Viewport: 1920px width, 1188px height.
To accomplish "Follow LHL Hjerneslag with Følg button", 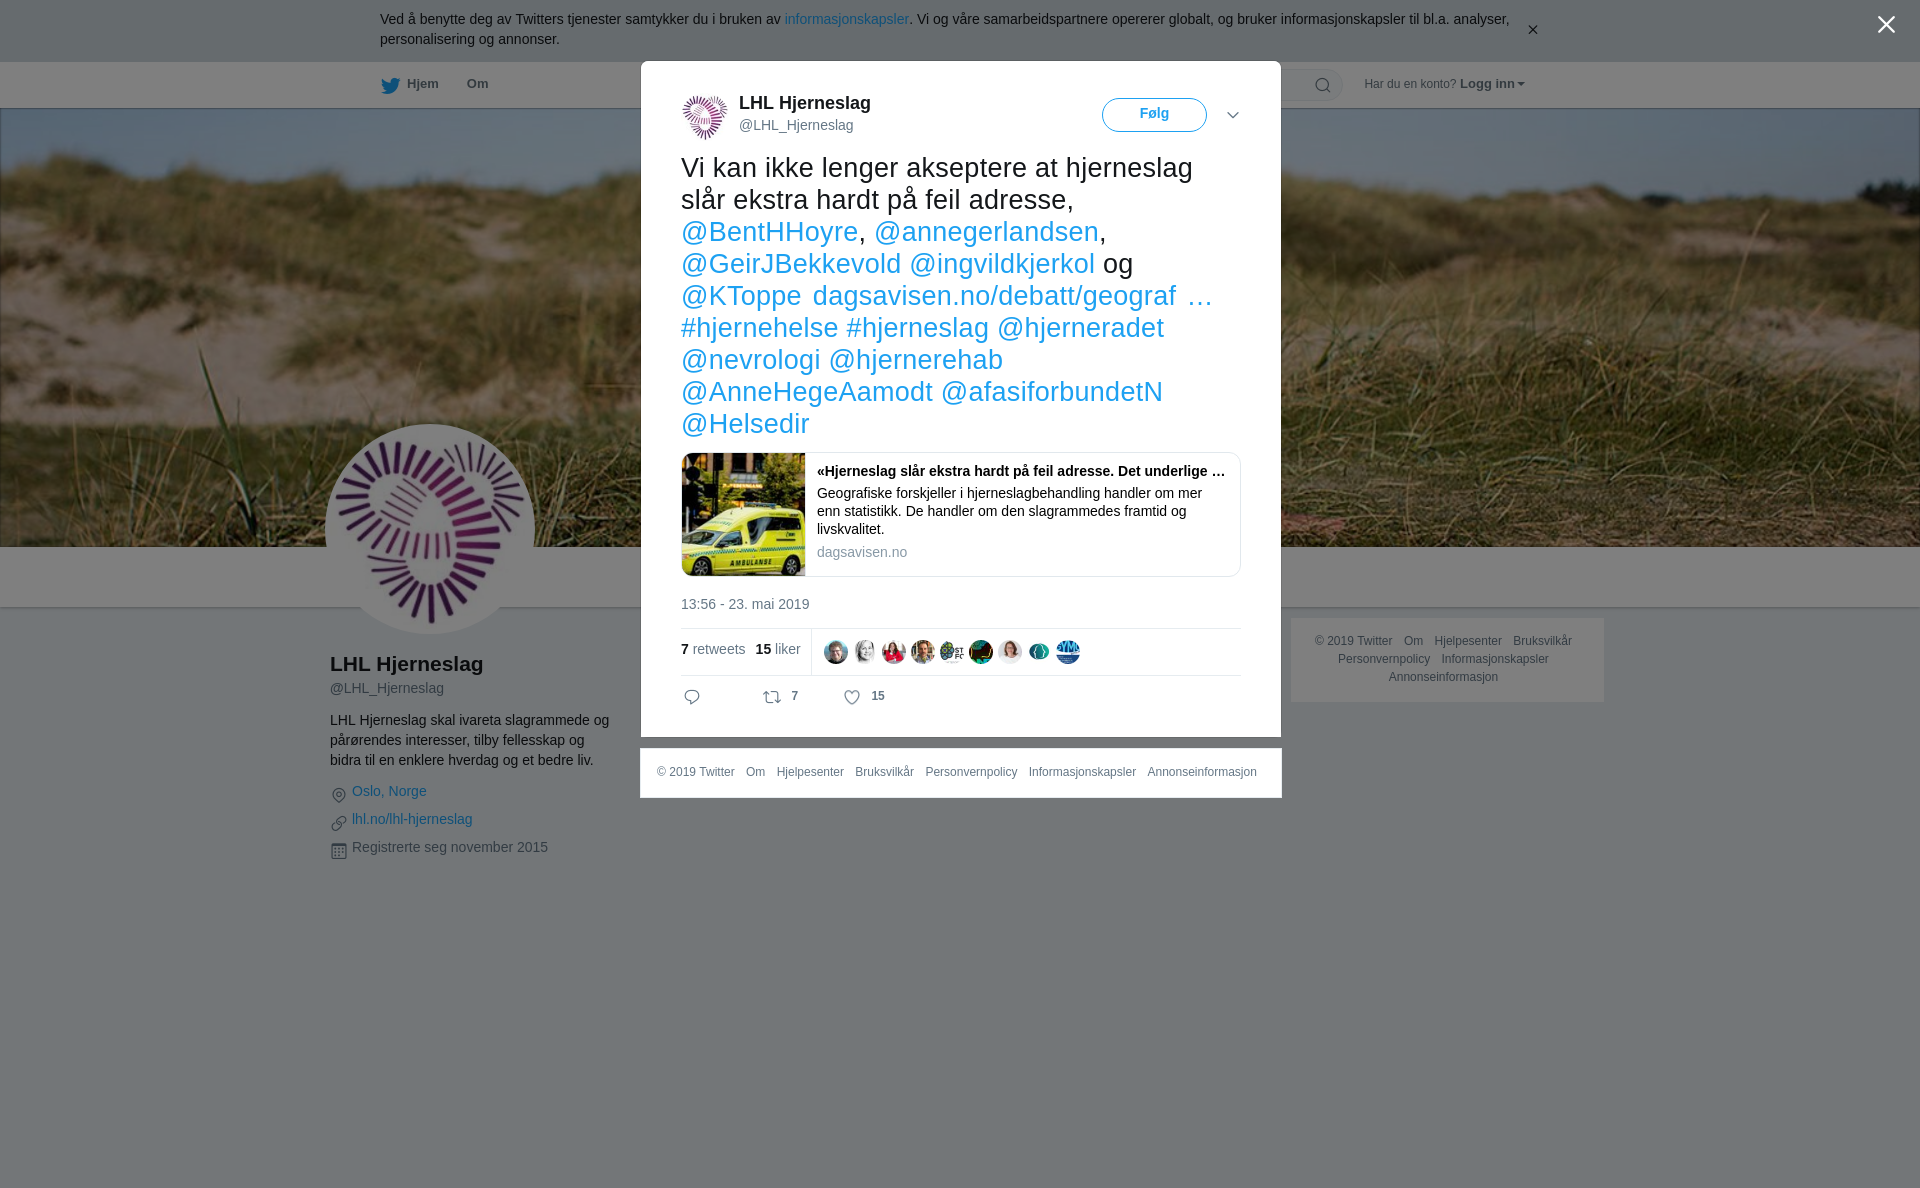I will click(1154, 115).
